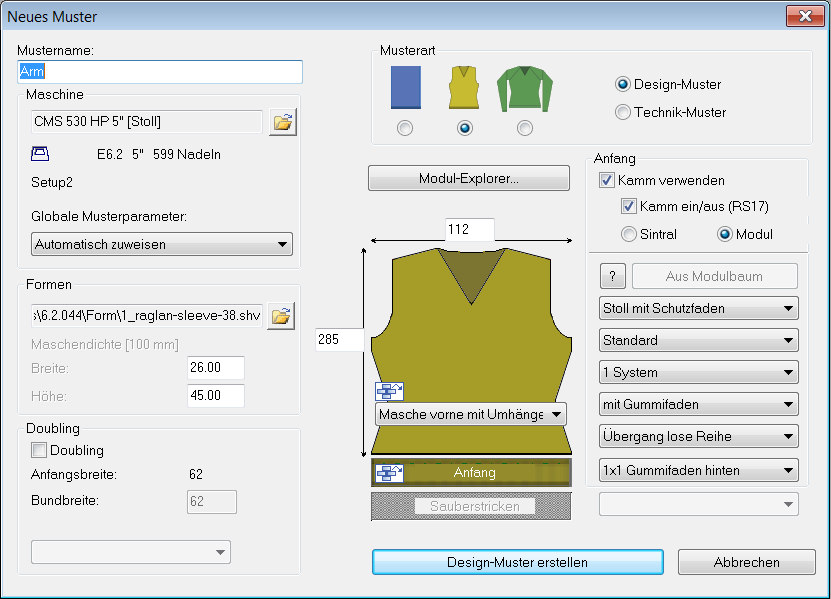Click the knitting machine icon
This screenshot has height=599, width=831.
pyautogui.click(x=42, y=154)
